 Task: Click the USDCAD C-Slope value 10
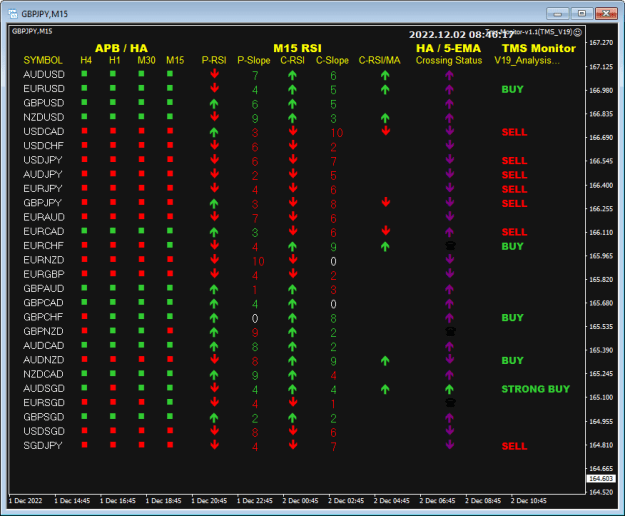pos(337,133)
